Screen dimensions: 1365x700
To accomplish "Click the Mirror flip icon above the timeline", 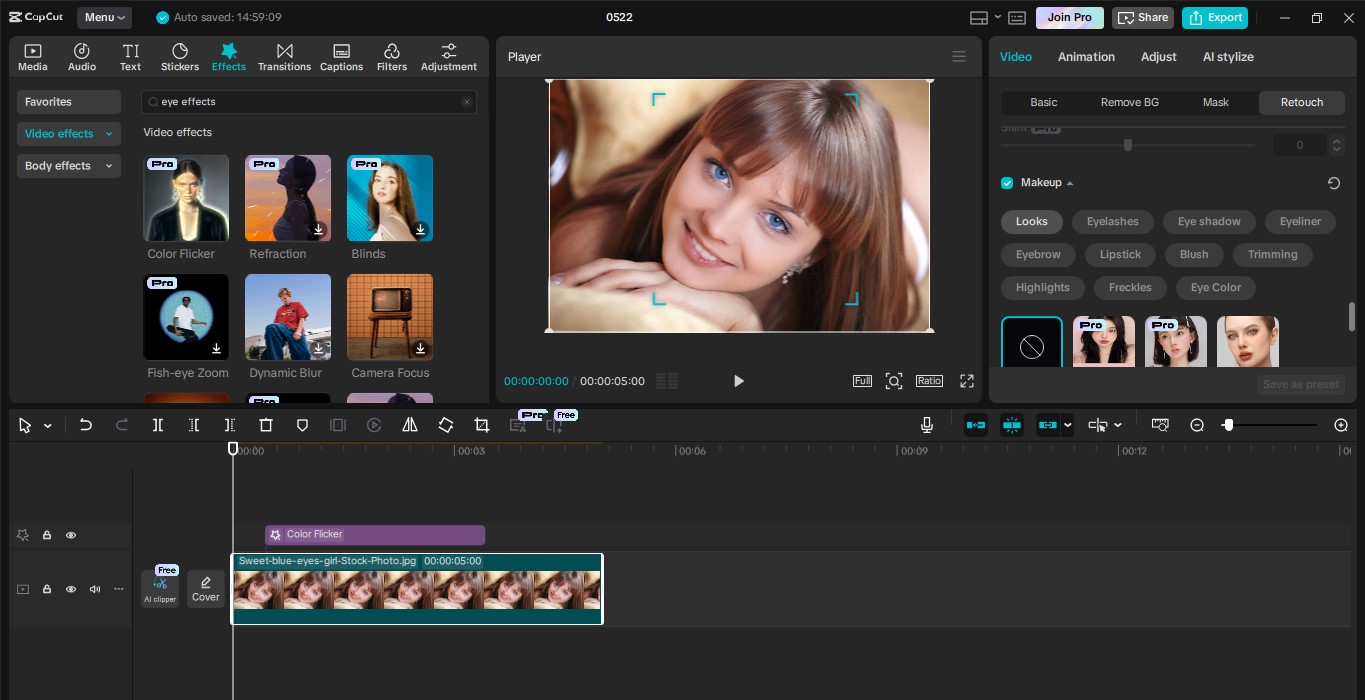I will 410,424.
